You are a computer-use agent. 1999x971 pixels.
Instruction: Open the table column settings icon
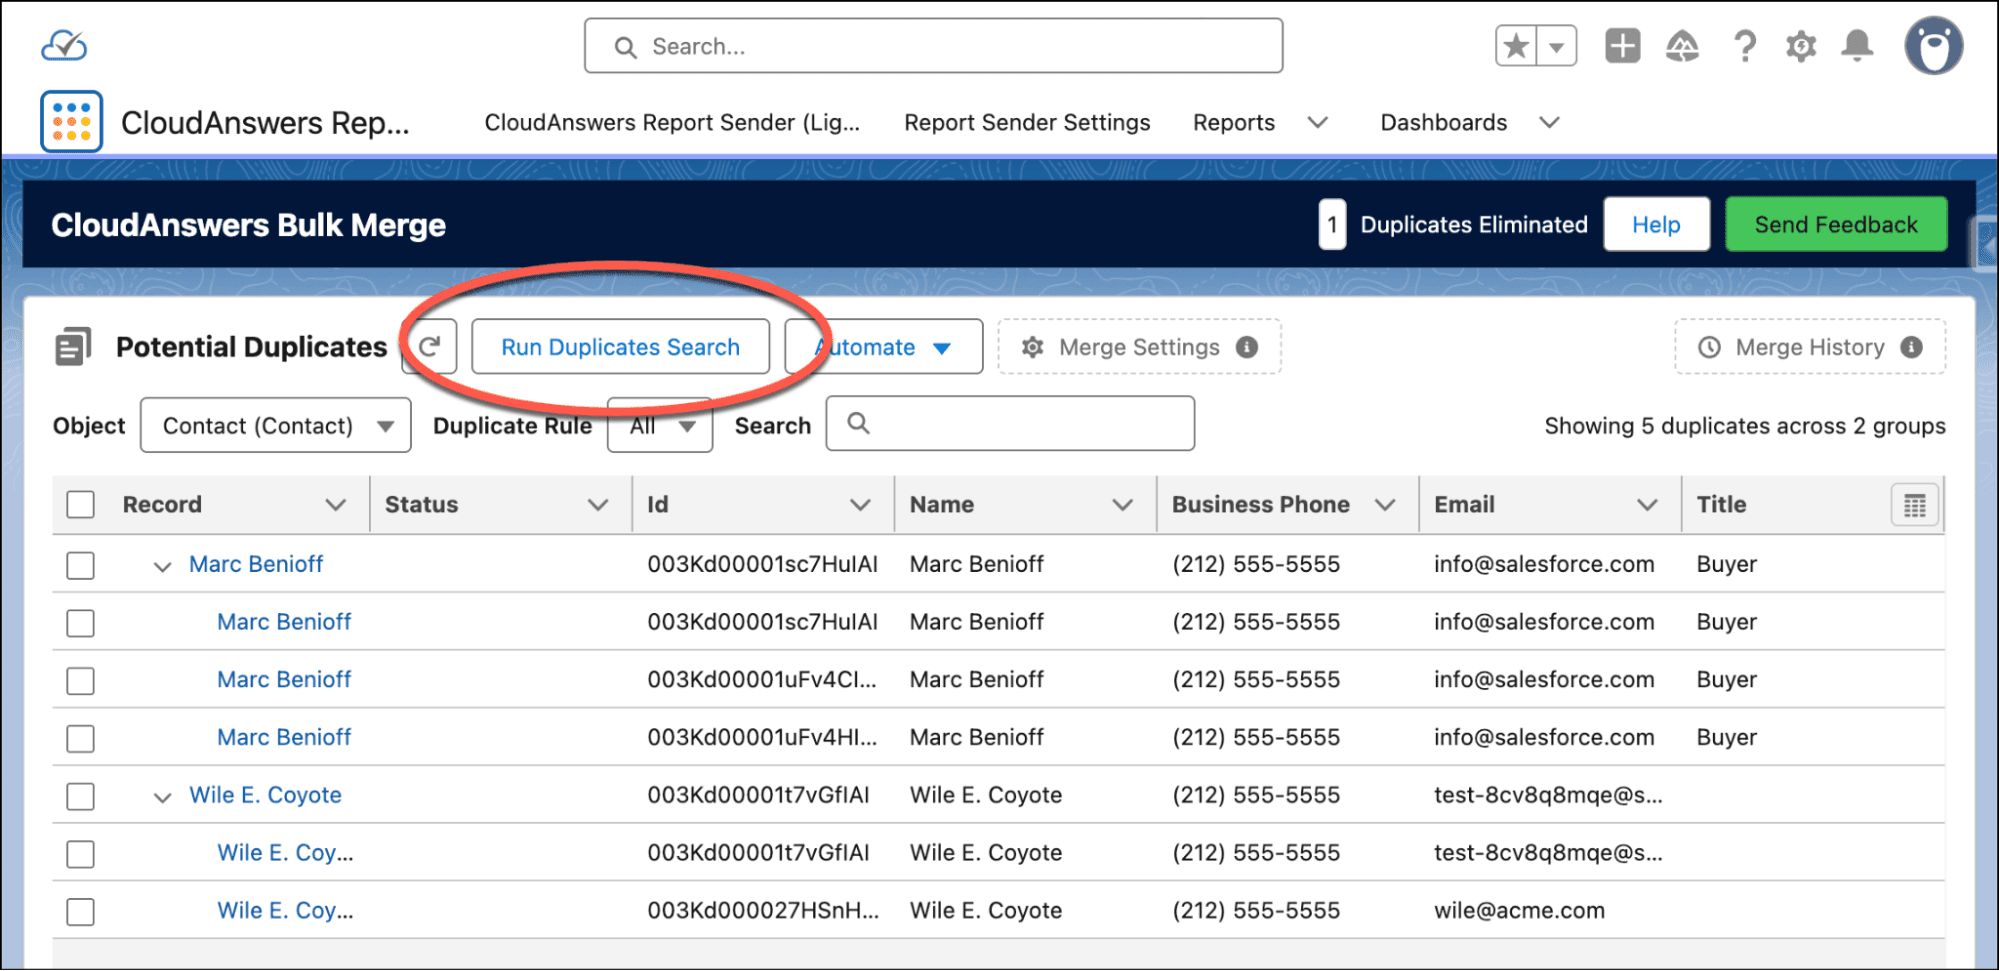1914,505
